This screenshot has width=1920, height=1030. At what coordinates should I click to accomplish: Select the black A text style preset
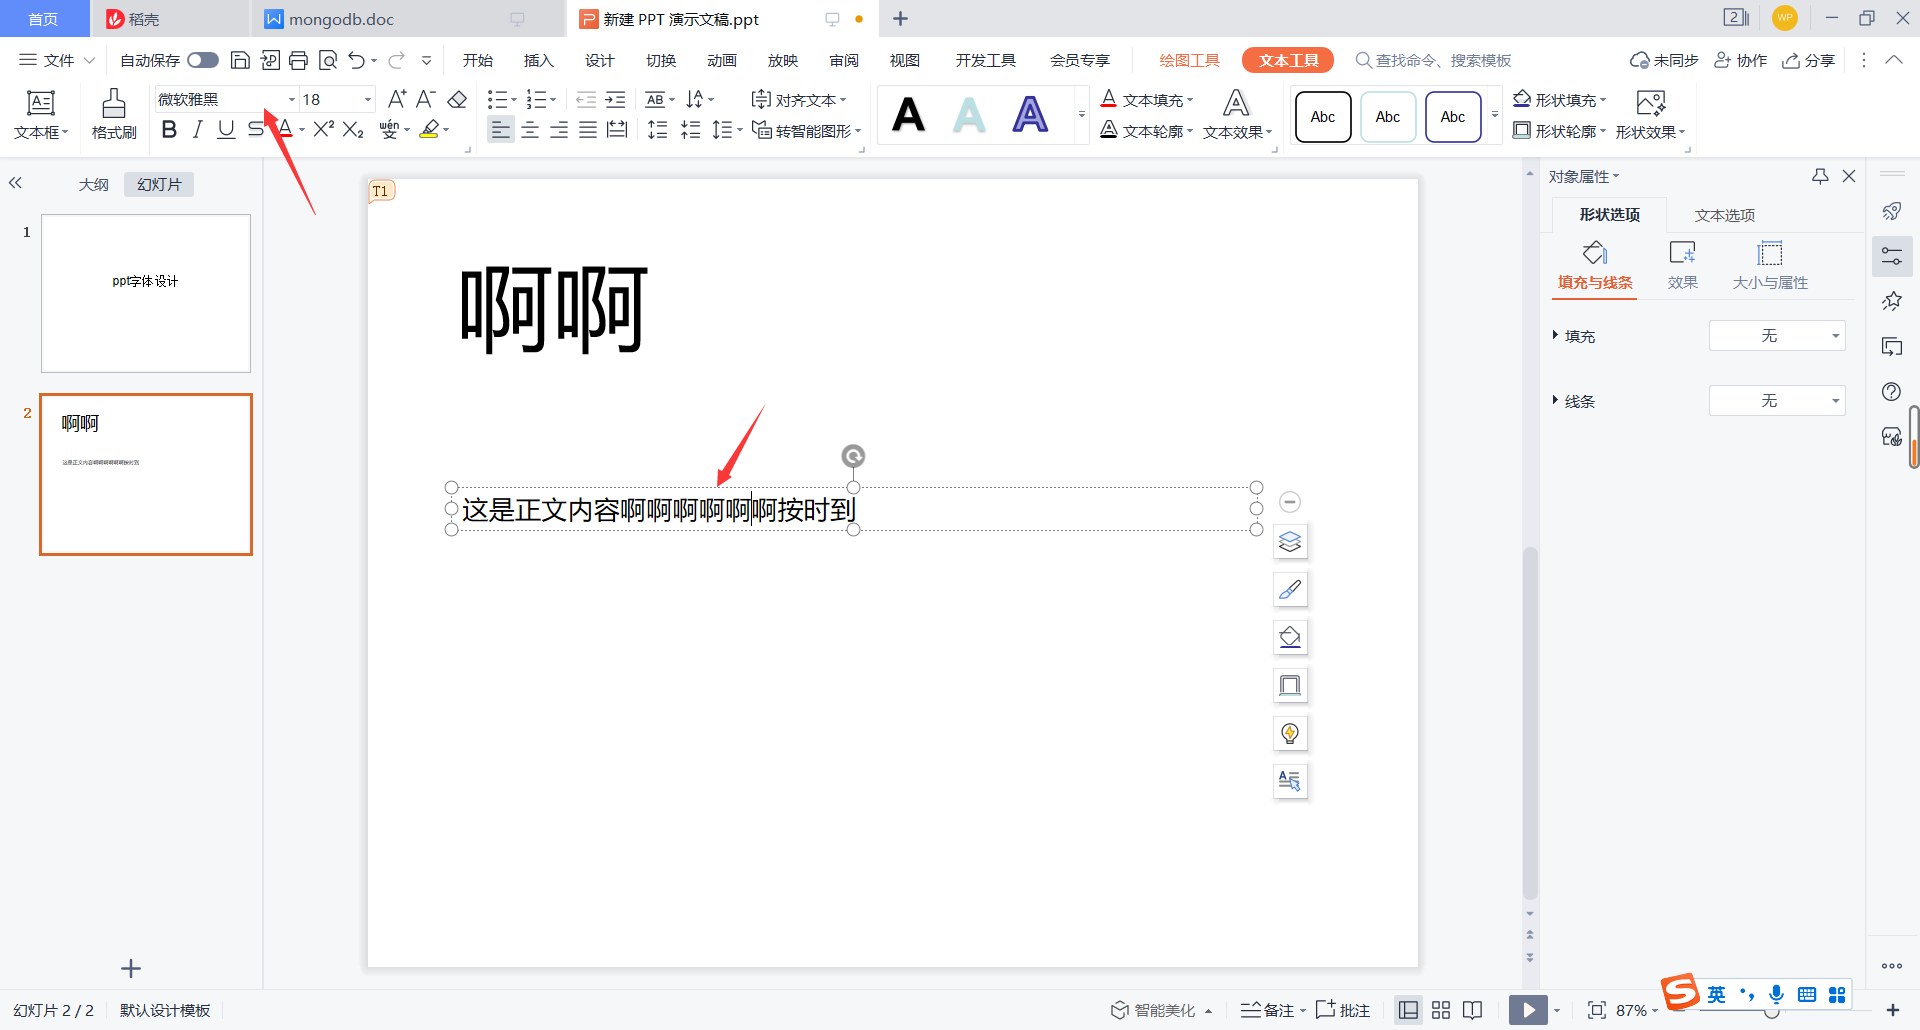[909, 115]
